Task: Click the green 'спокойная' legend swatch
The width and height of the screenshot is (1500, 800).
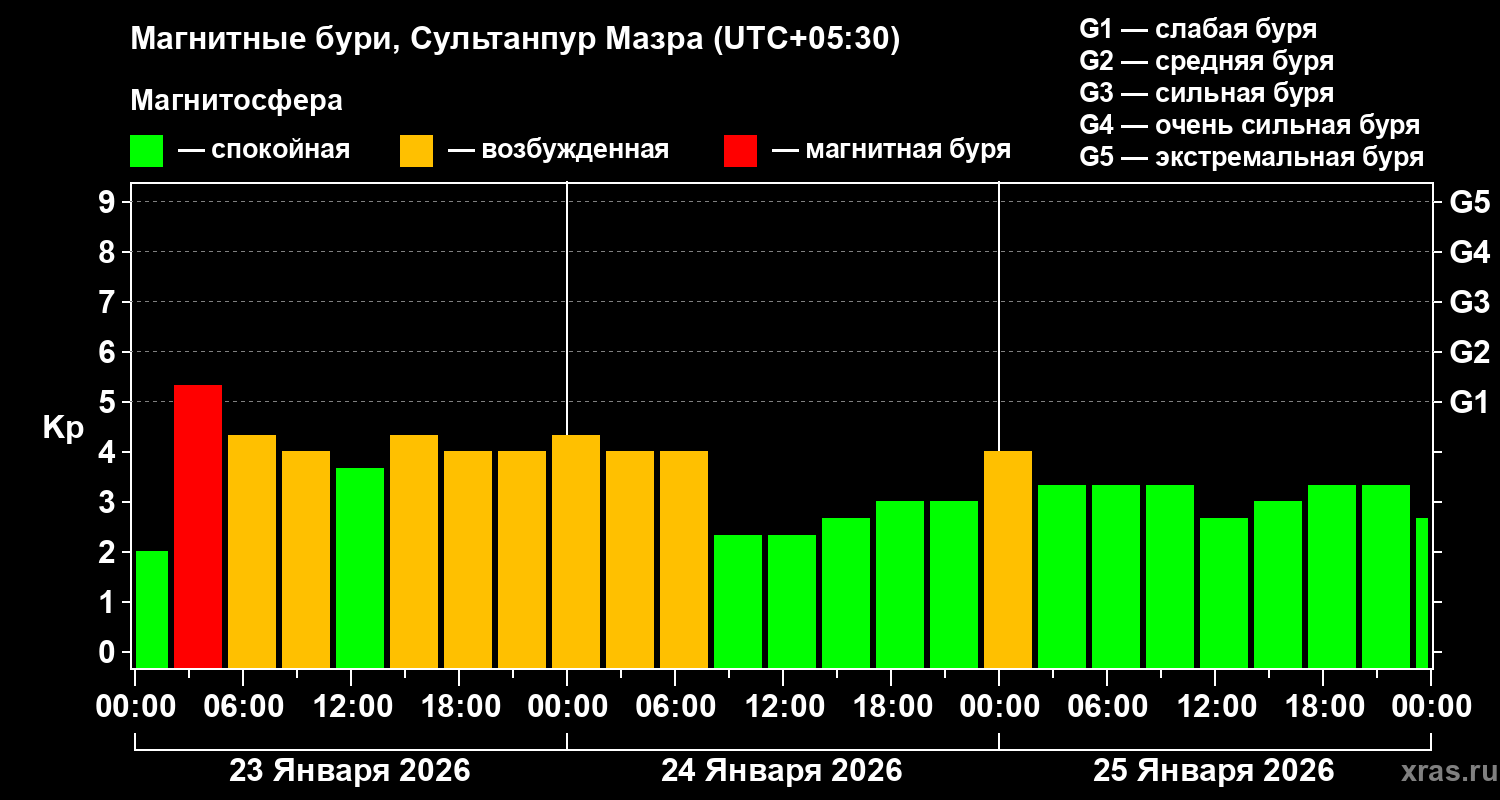Action: tap(146, 150)
